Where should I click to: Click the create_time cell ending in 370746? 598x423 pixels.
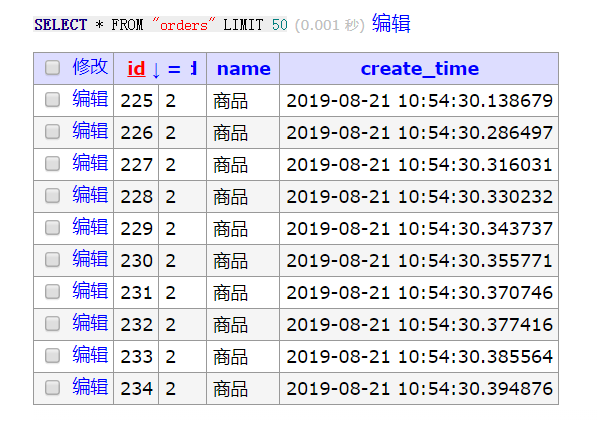419,293
